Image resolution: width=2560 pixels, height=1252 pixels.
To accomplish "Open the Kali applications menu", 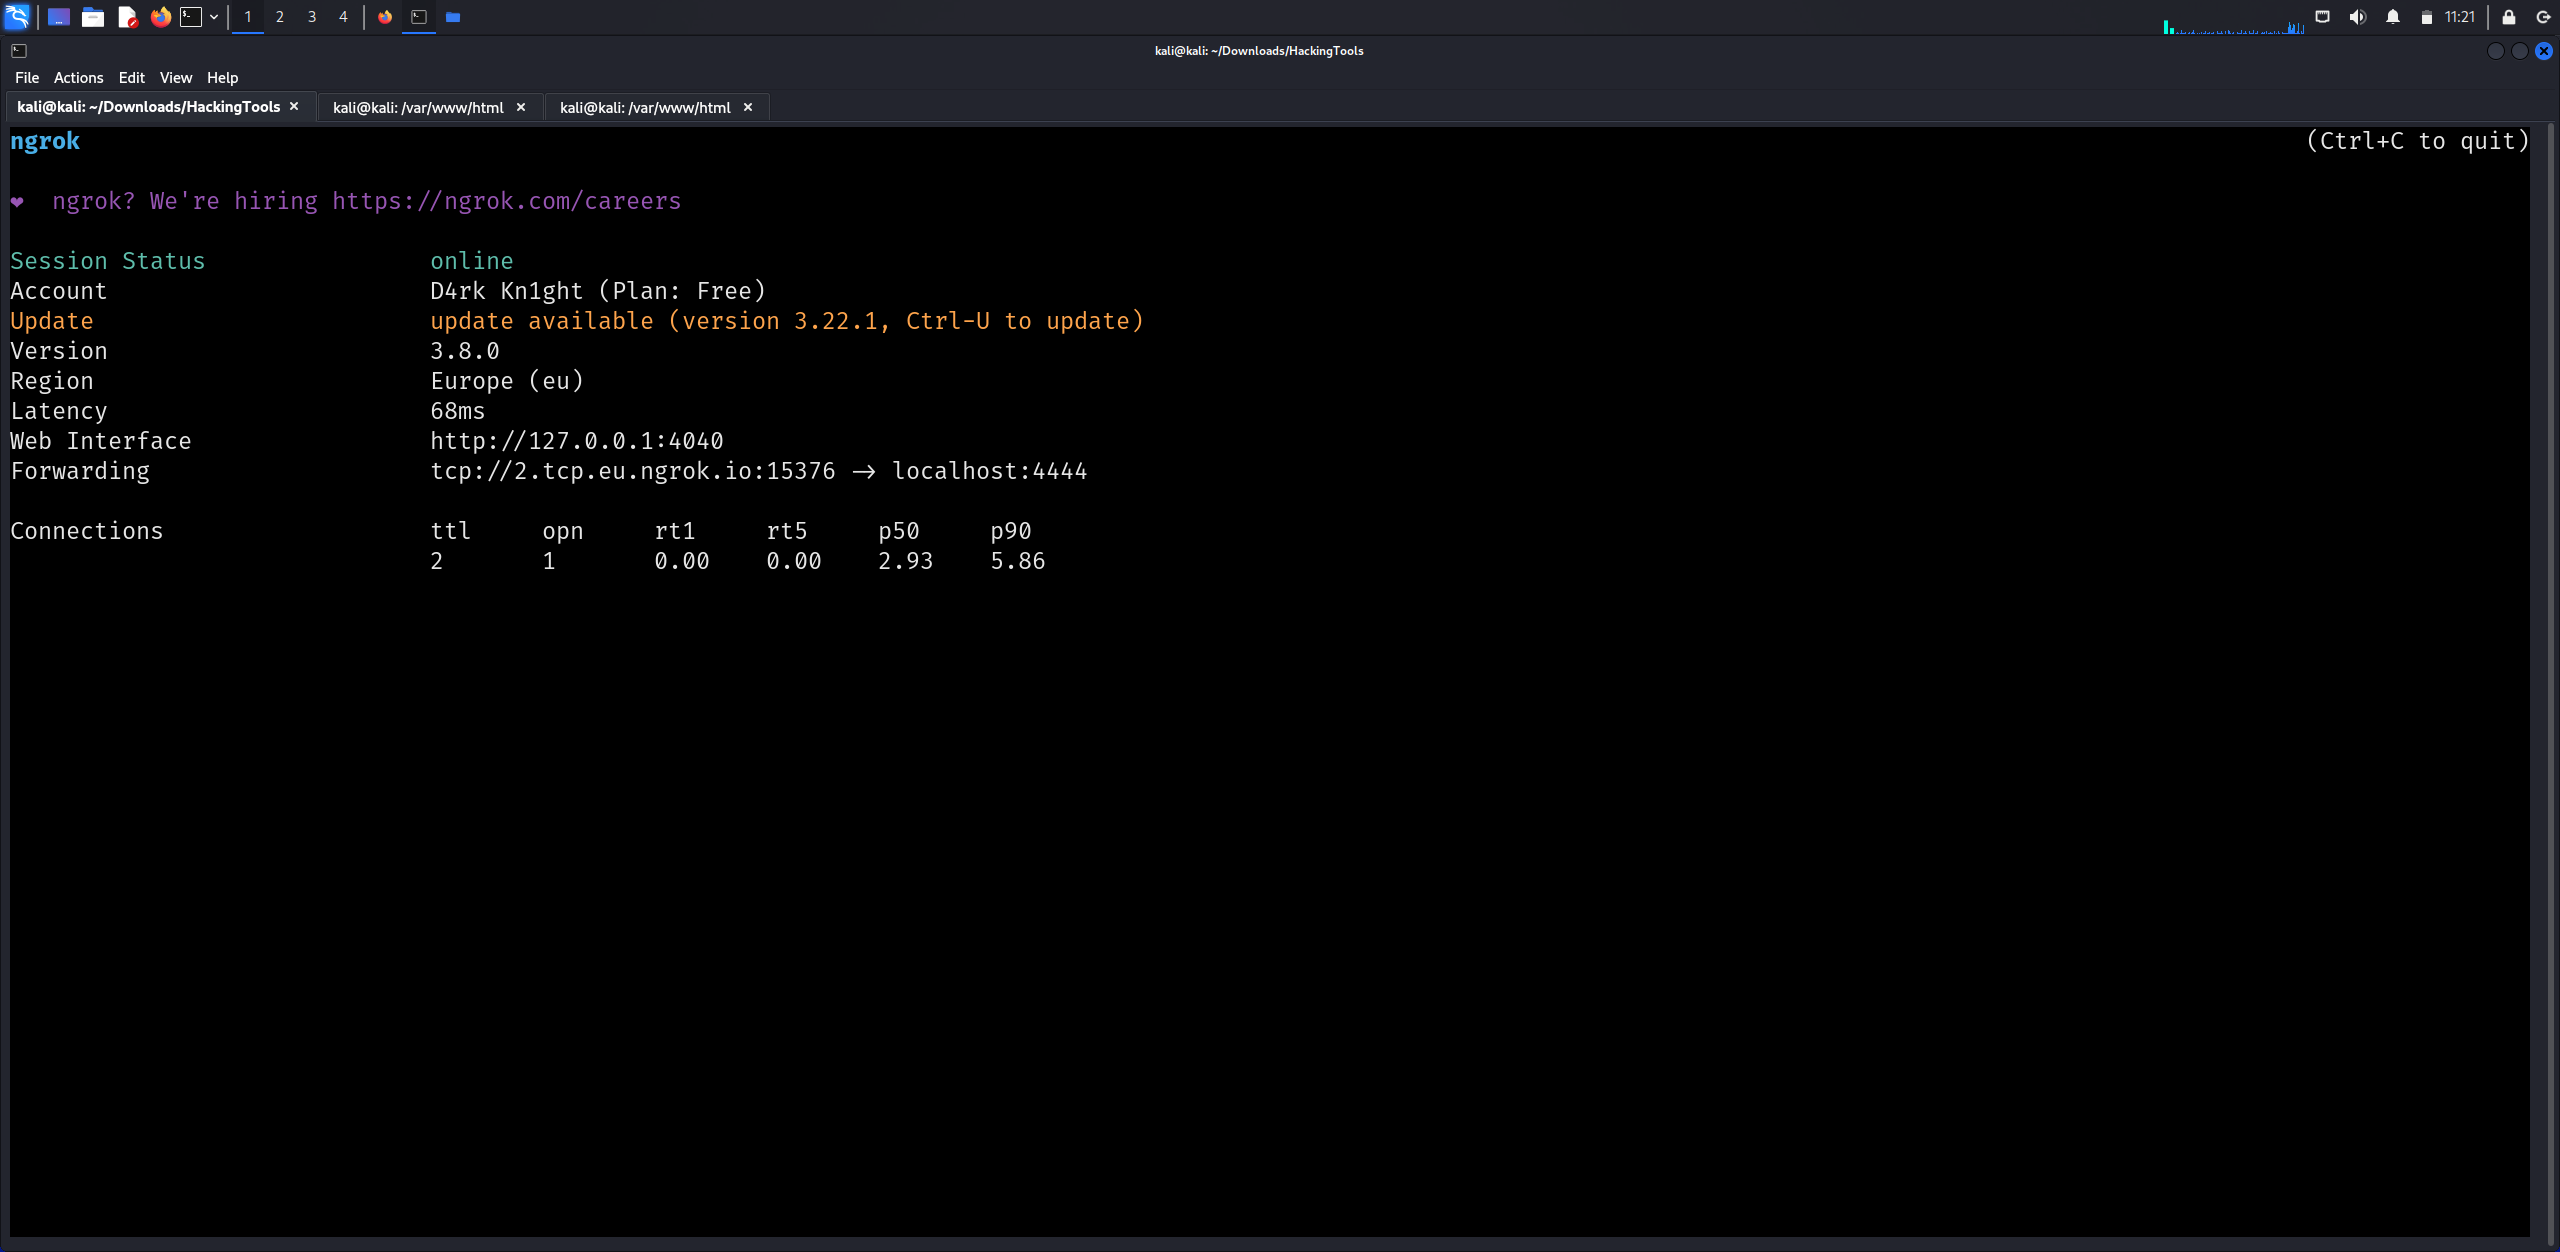I will click(x=17, y=17).
